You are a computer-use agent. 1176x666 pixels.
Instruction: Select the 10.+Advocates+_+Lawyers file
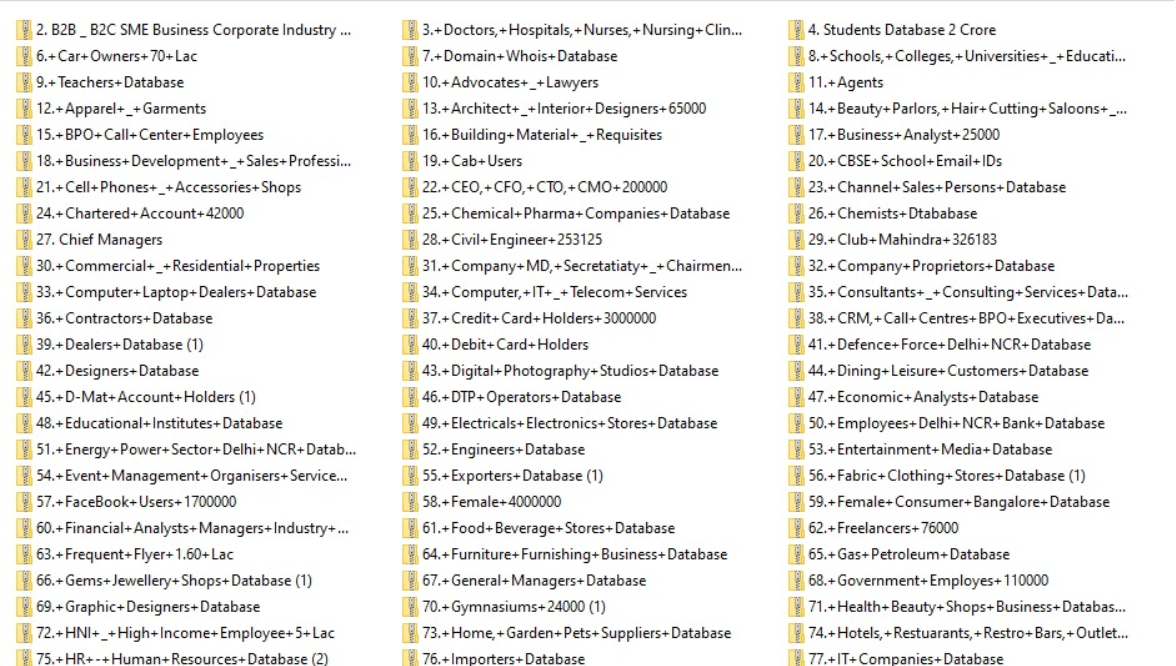pyautogui.click(x=510, y=82)
